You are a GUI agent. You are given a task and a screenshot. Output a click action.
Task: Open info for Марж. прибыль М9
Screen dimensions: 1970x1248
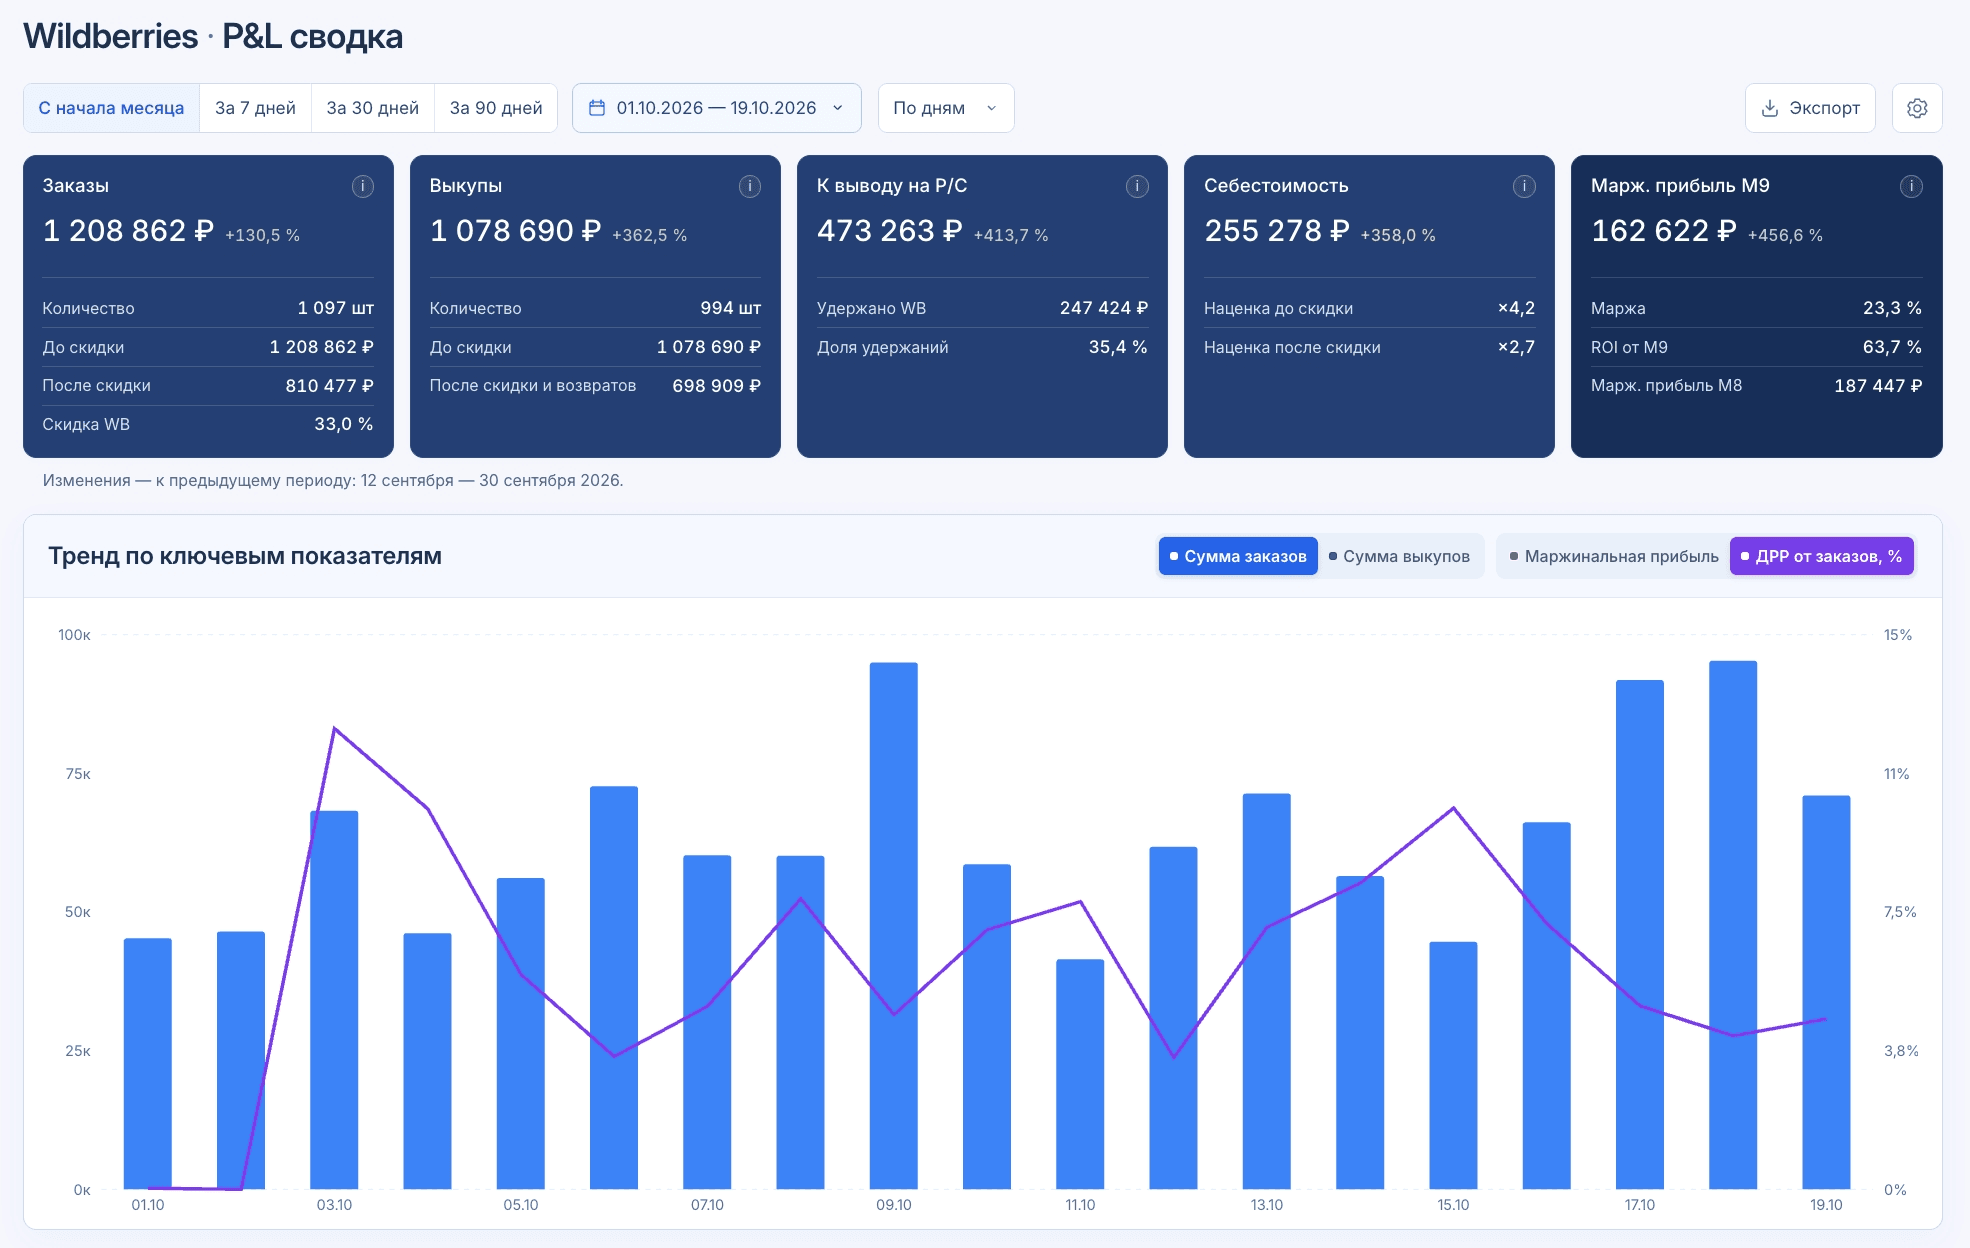1911,186
